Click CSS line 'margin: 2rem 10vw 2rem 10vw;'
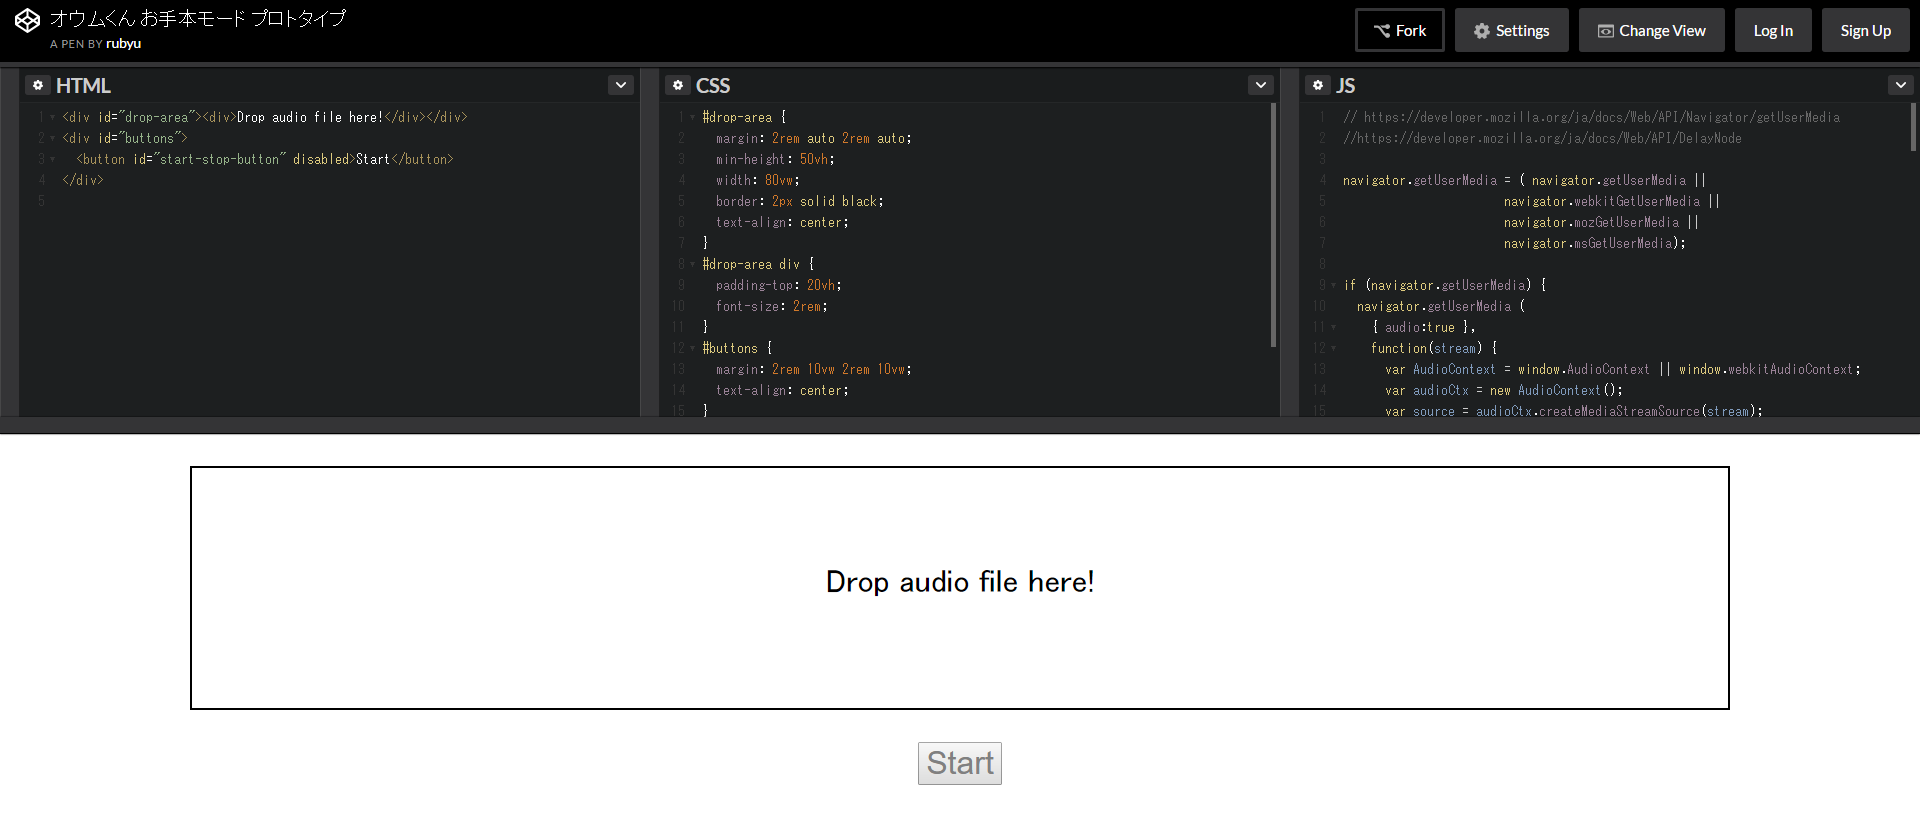1920x831 pixels. [x=814, y=369]
